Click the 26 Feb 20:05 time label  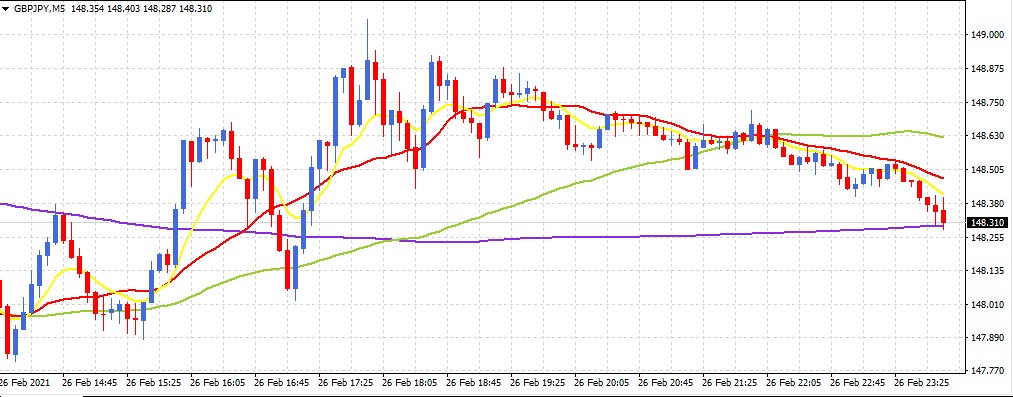pos(601,382)
